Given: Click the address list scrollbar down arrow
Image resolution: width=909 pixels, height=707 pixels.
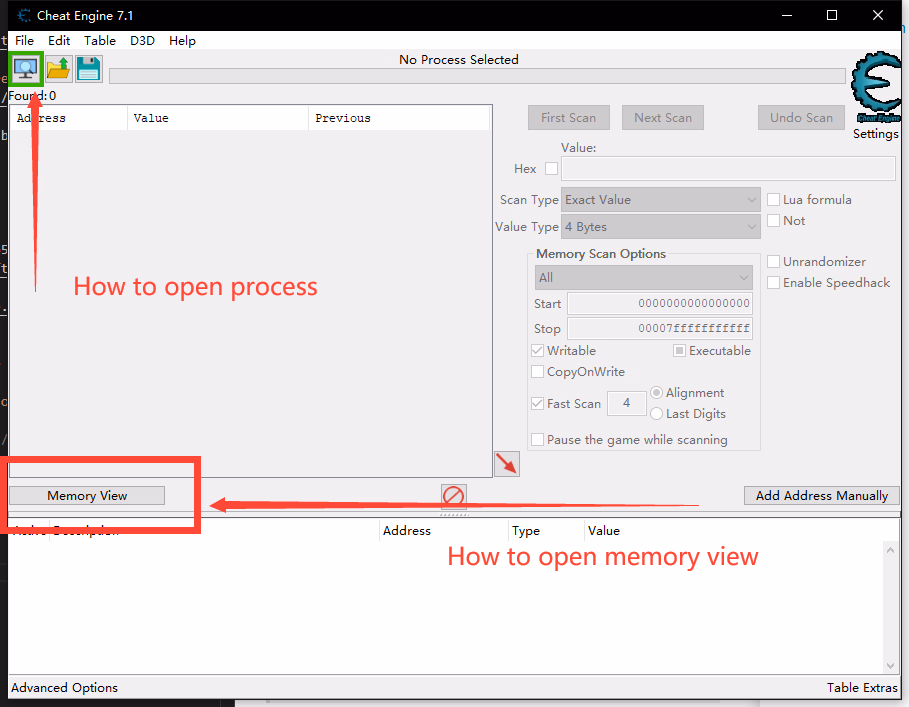Looking at the screenshot, I should click(890, 666).
